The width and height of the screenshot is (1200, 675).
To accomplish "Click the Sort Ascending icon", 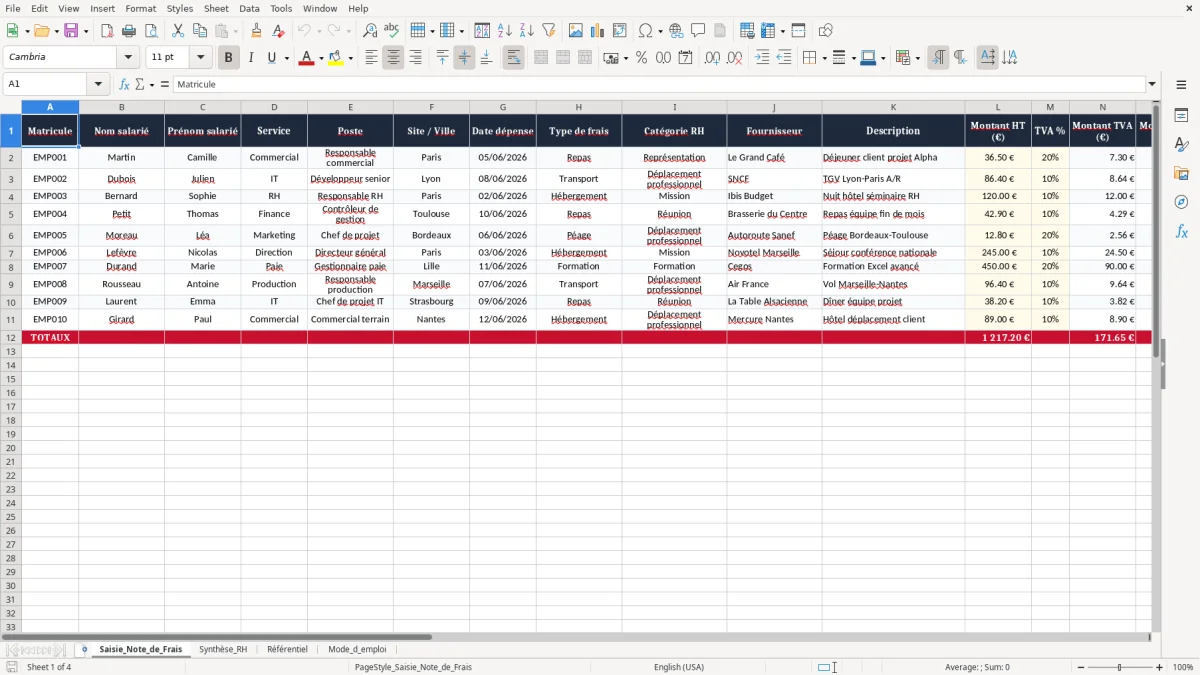I will [505, 31].
